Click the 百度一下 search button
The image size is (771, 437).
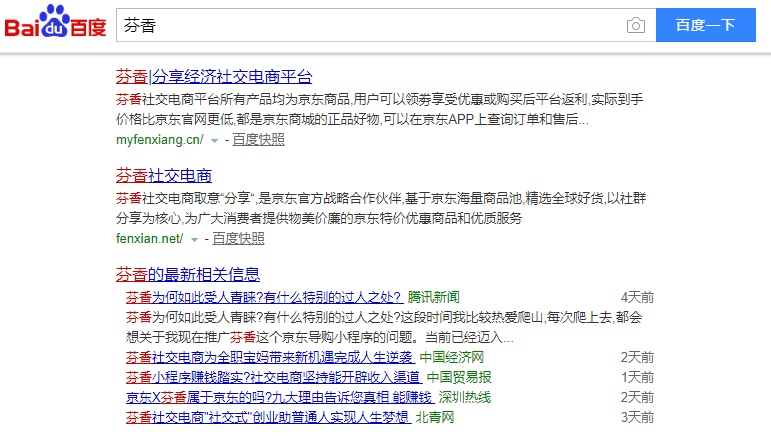[706, 25]
